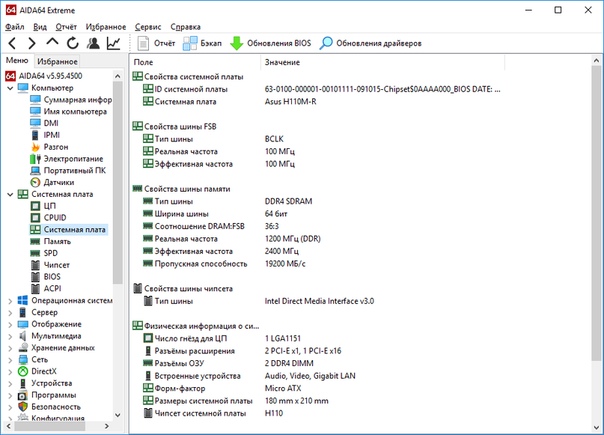This screenshot has width=604, height=435.
Task: Expand the Устройства tree node
Action: pyautogui.click(x=10, y=384)
